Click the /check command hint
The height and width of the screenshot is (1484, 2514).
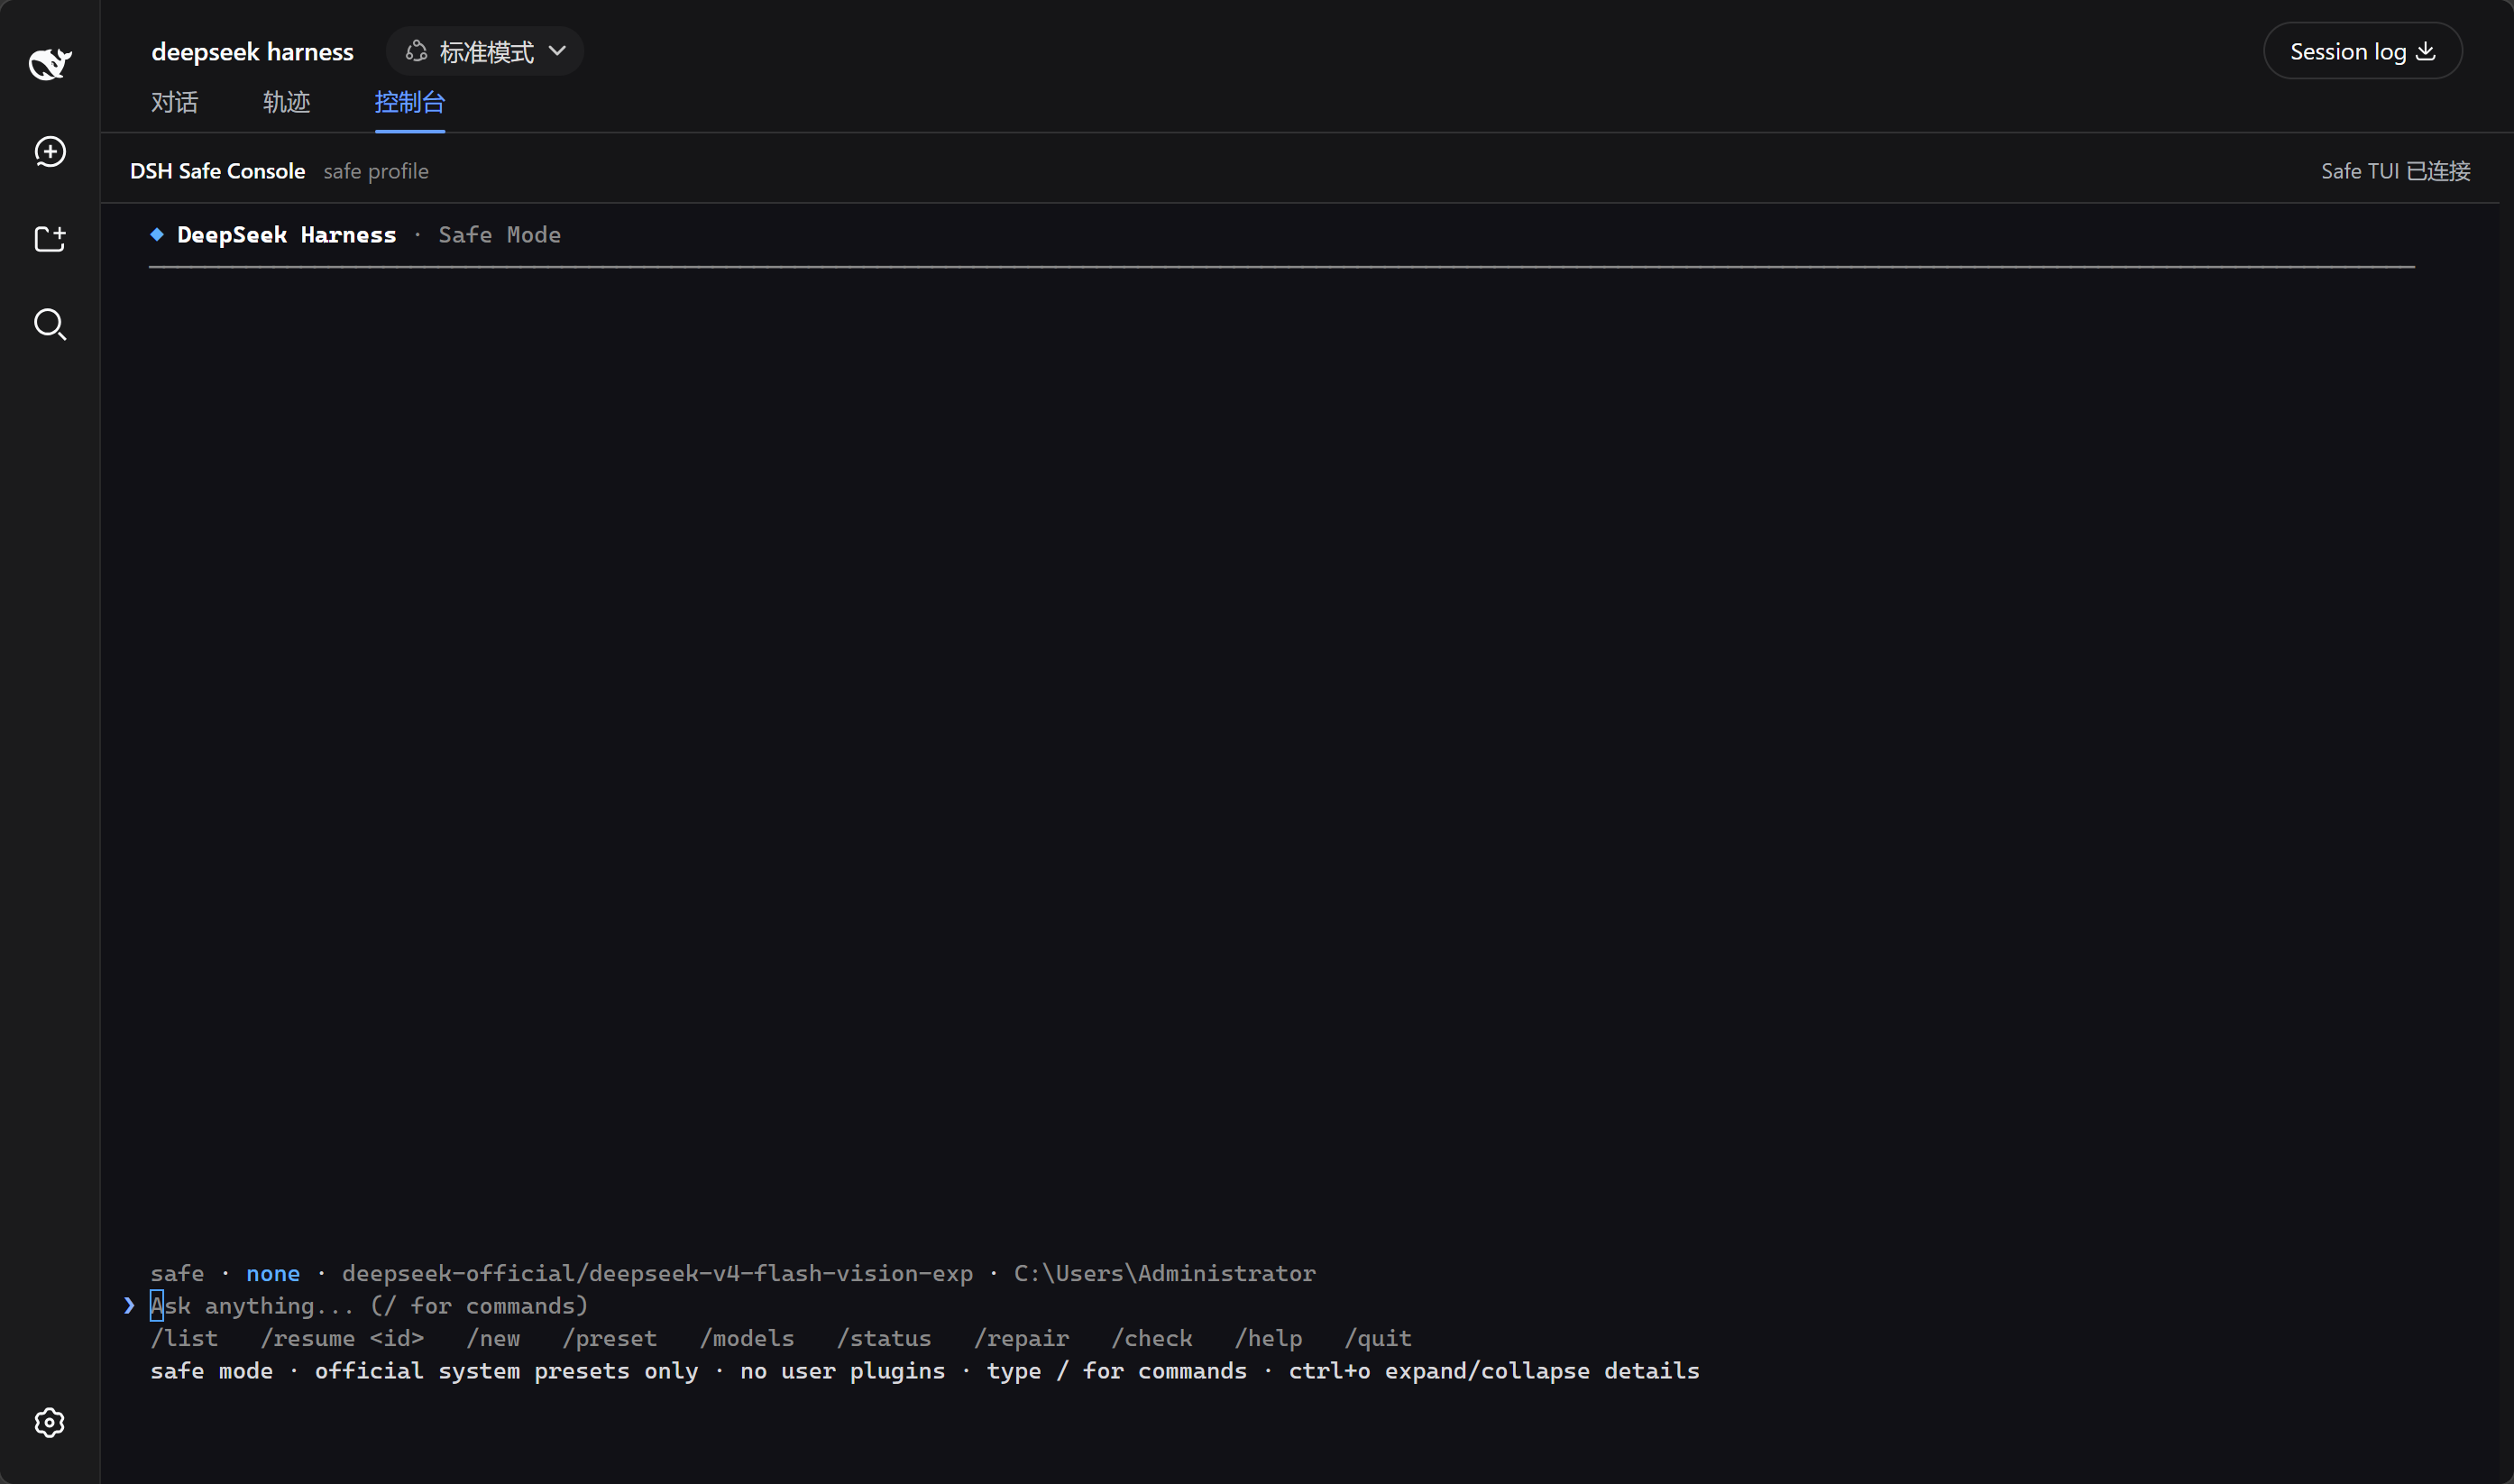tap(1152, 1338)
